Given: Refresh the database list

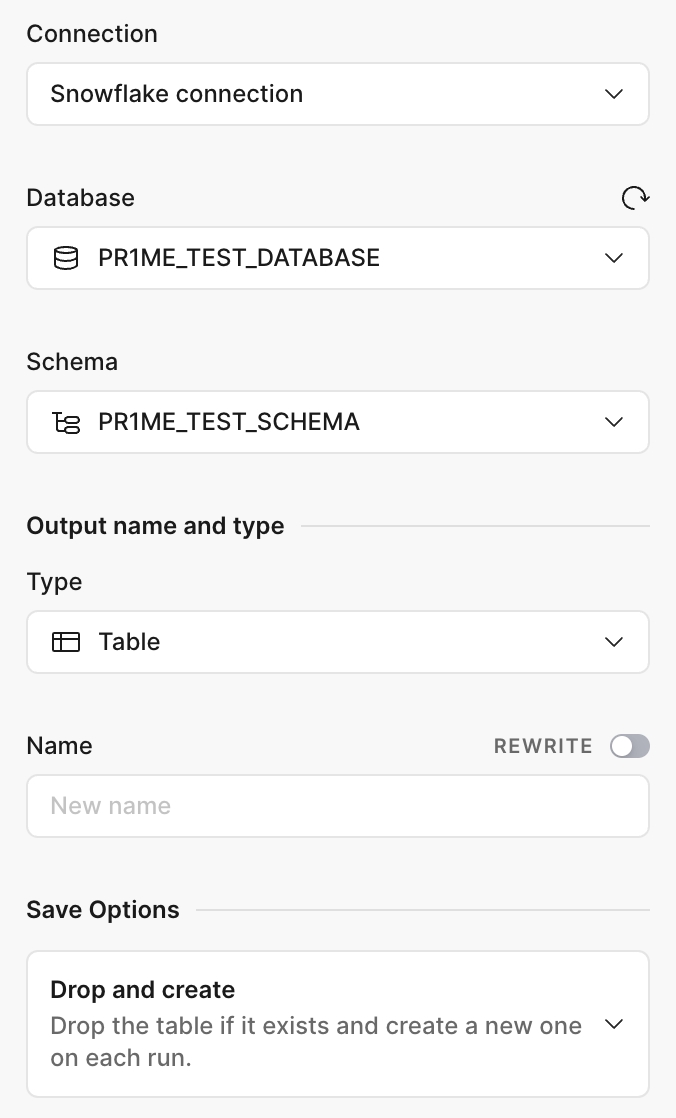Looking at the screenshot, I should pos(635,198).
